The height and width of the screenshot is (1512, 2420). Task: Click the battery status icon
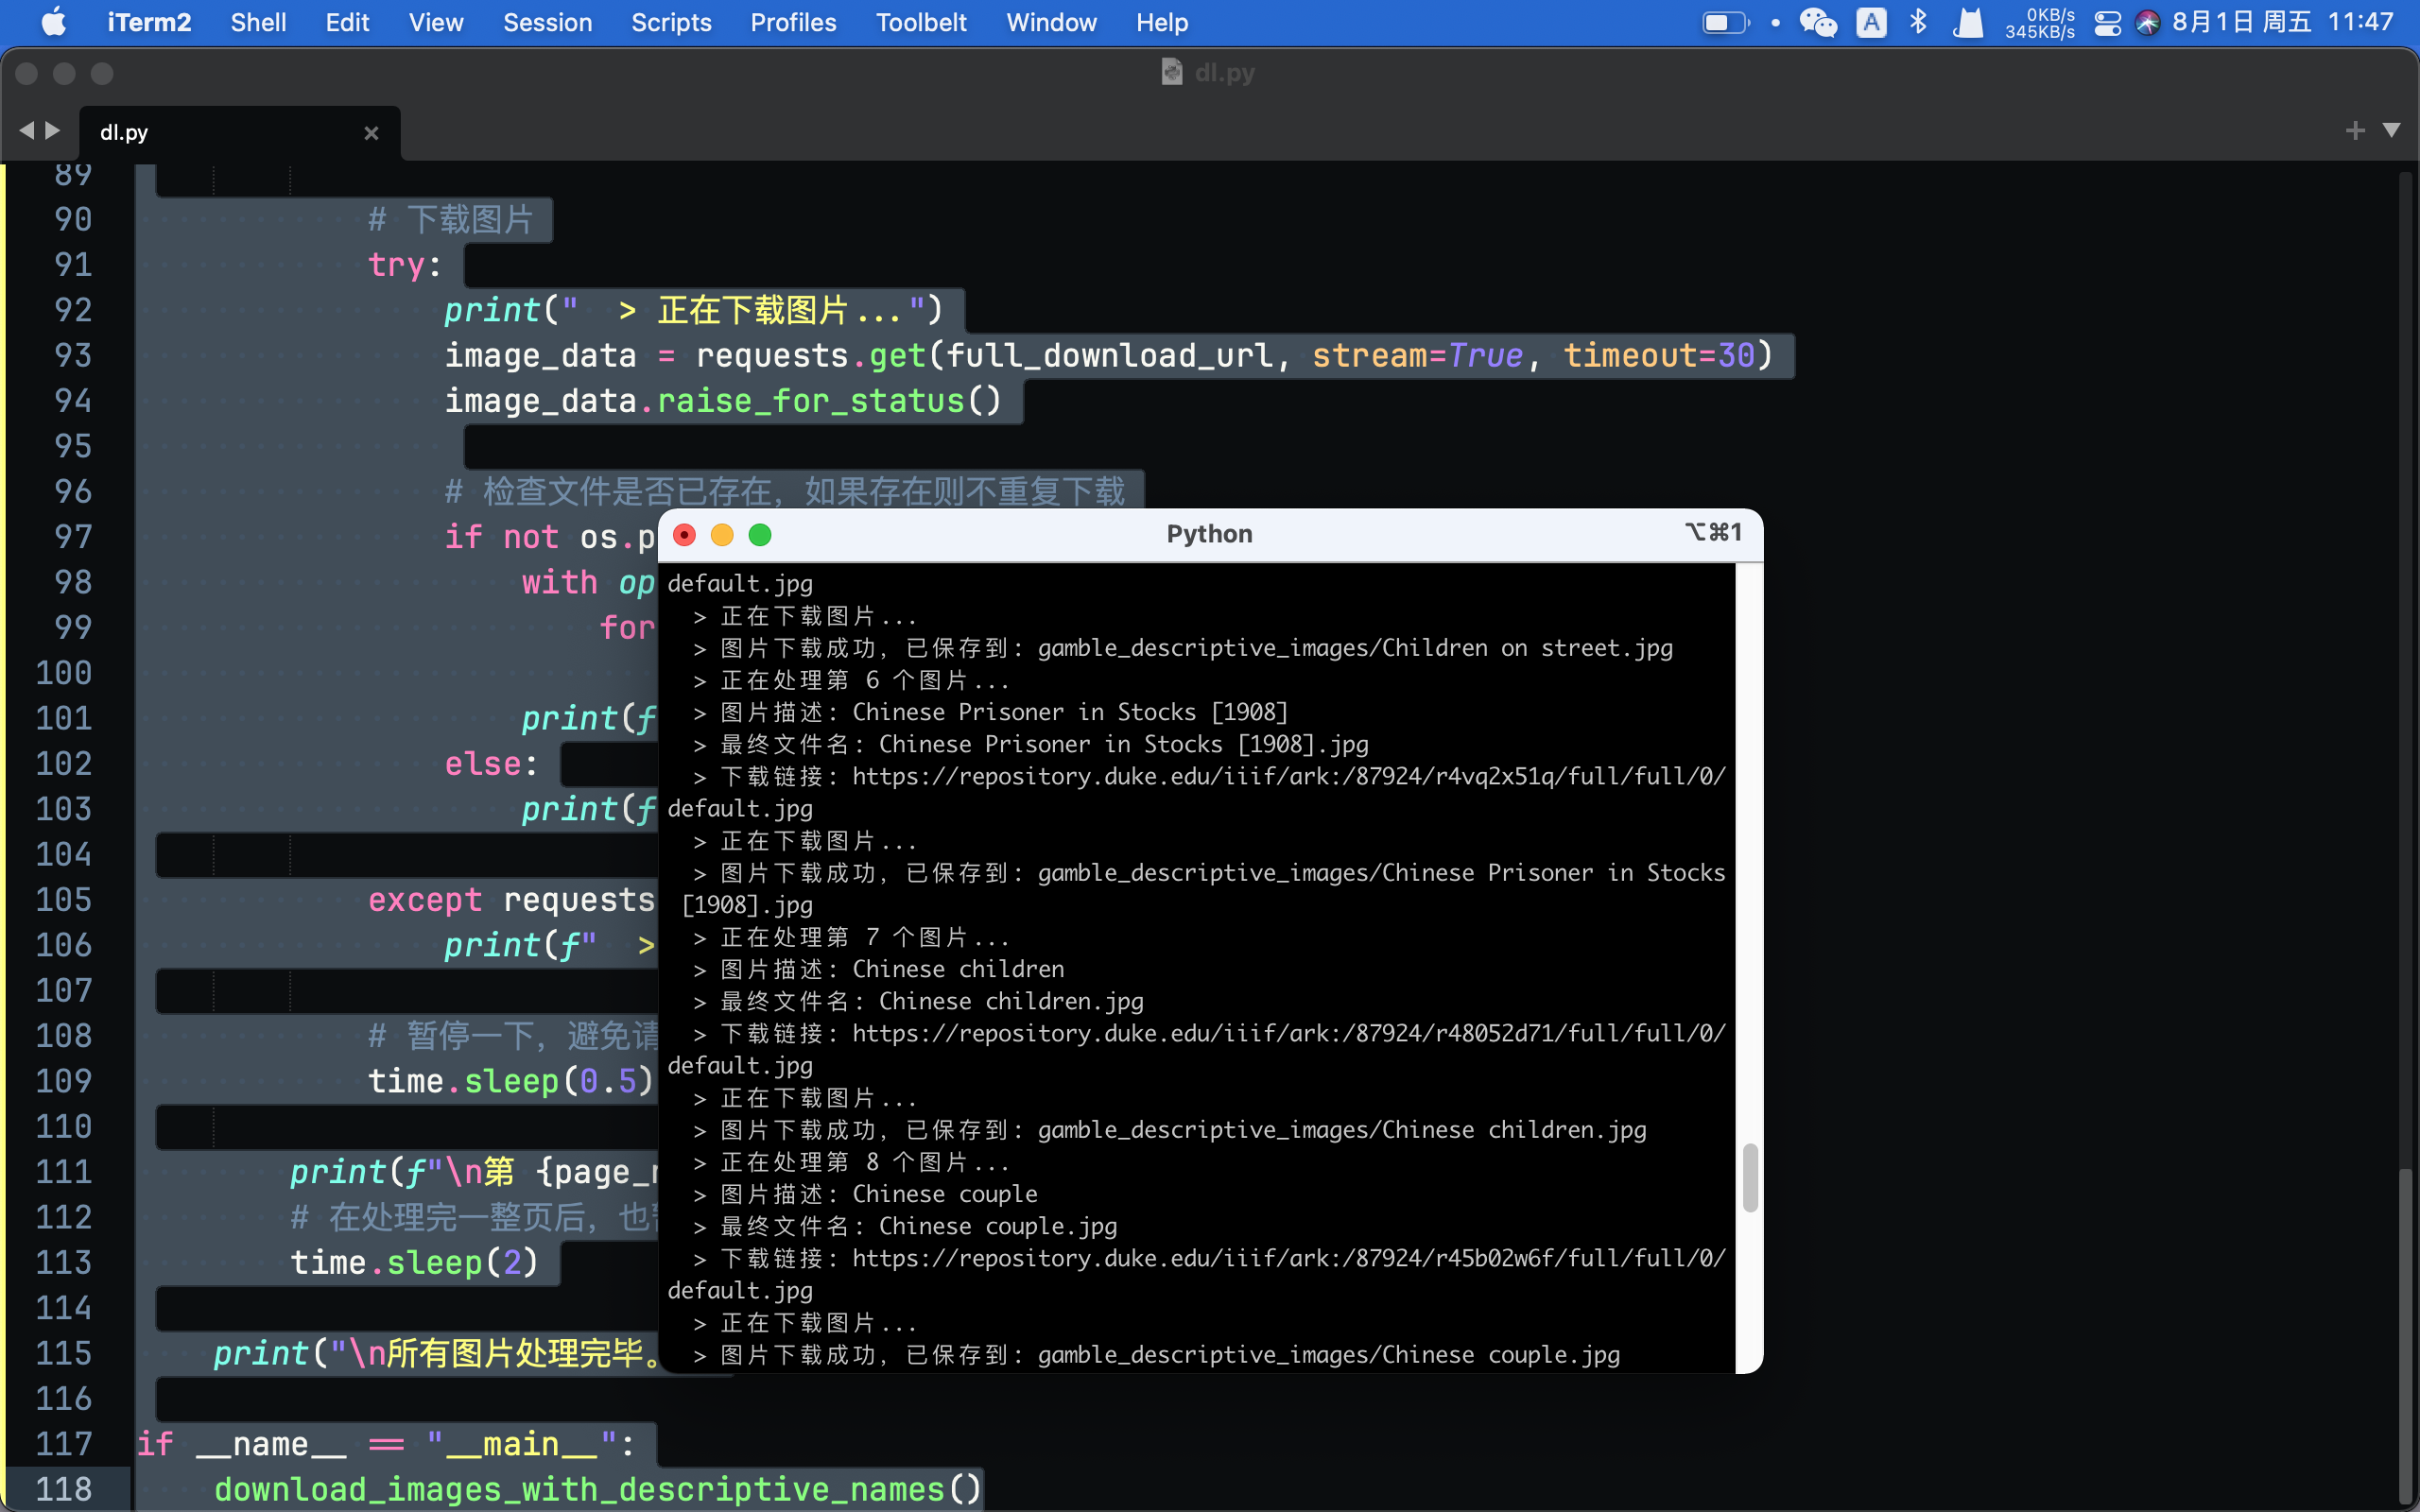click(1725, 22)
